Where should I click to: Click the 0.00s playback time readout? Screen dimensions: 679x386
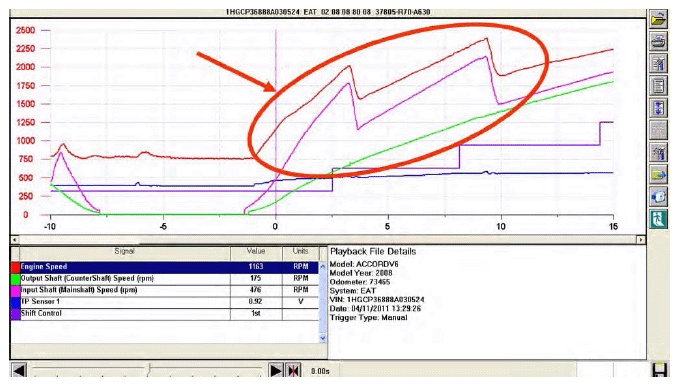320,371
